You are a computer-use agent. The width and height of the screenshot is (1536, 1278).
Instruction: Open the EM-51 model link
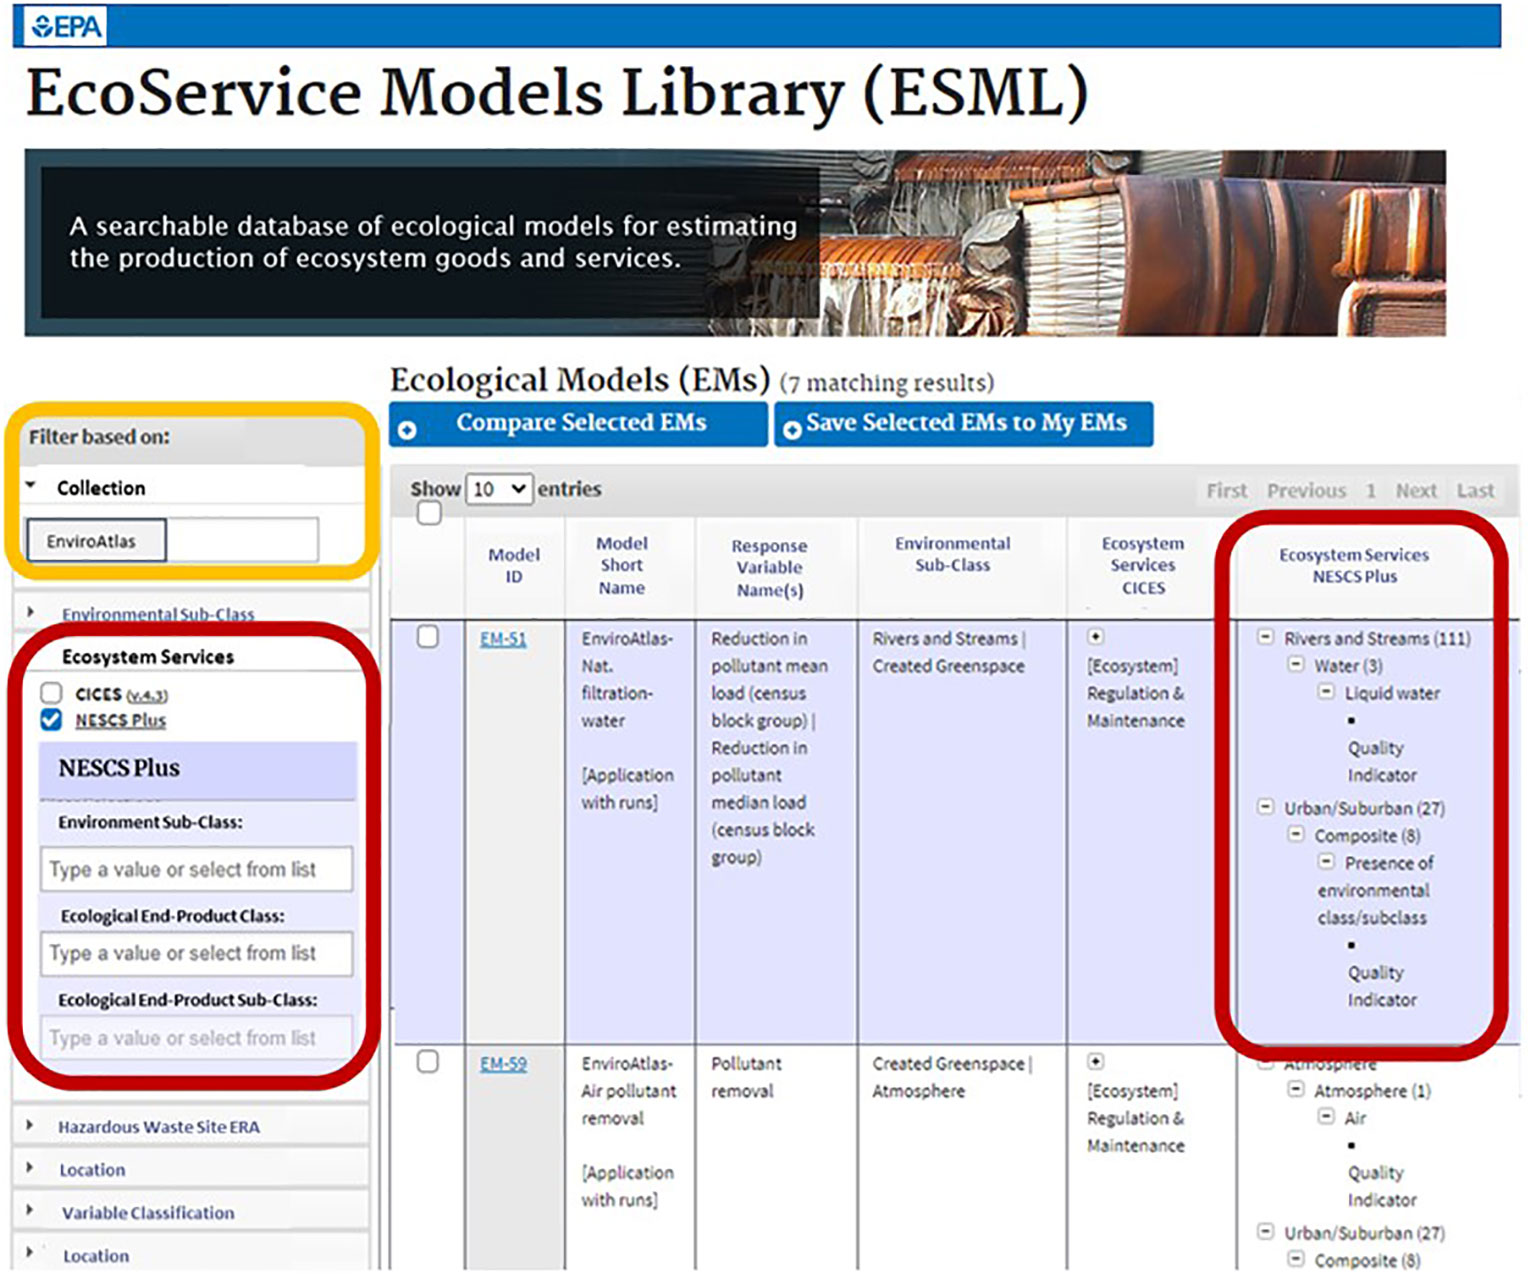tap(503, 639)
